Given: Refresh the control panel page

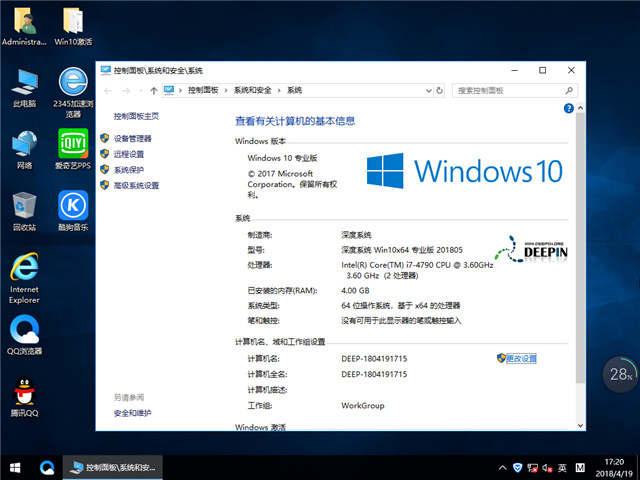Looking at the screenshot, I should coord(439,91).
